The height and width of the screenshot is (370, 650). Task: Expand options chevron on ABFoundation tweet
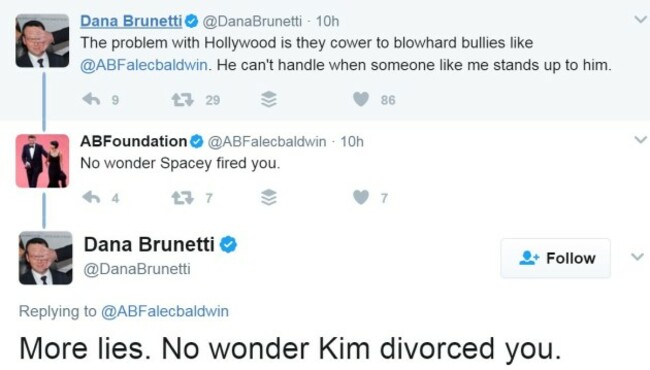(640, 140)
